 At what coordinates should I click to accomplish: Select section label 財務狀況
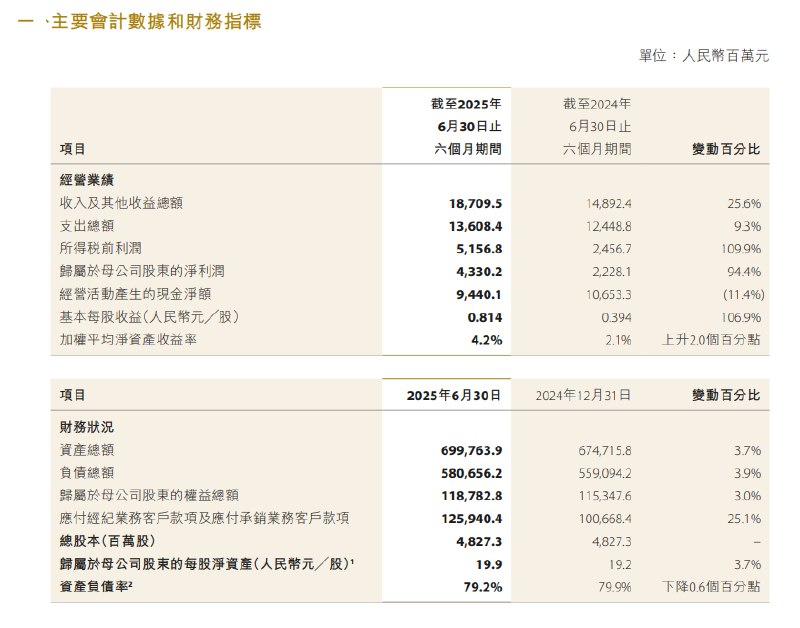tap(87, 427)
